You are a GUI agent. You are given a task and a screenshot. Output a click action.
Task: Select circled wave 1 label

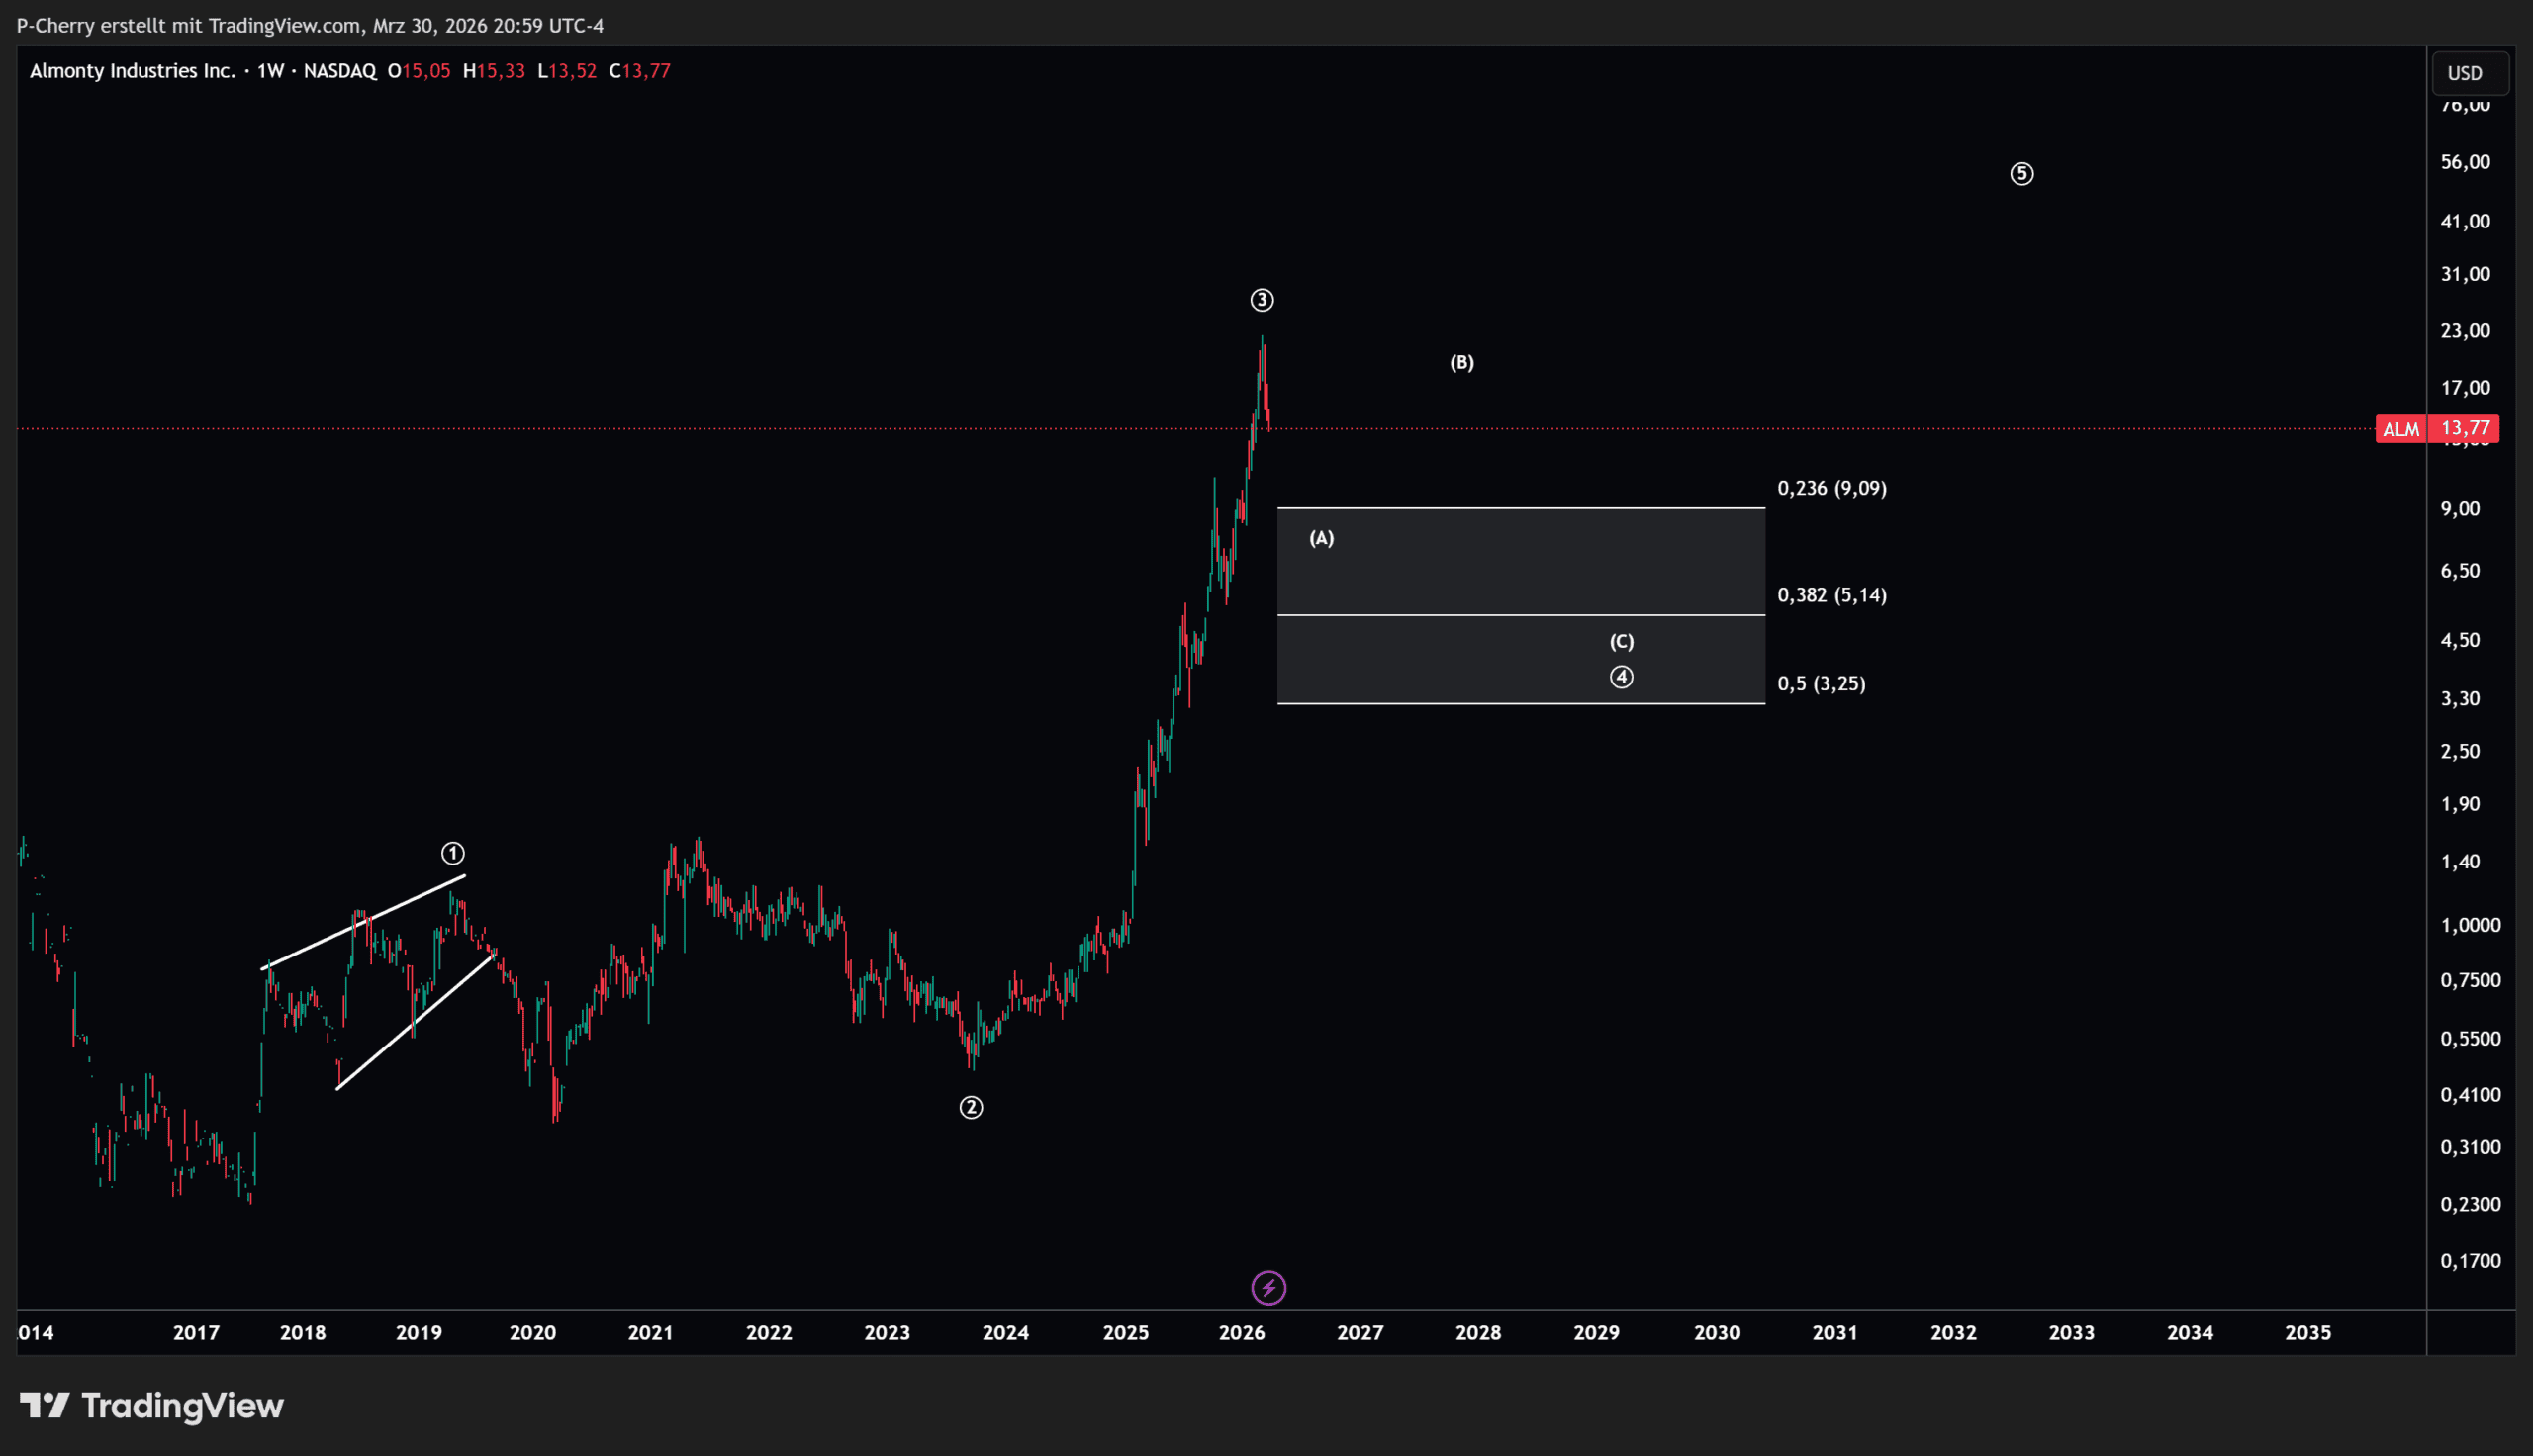coord(453,853)
